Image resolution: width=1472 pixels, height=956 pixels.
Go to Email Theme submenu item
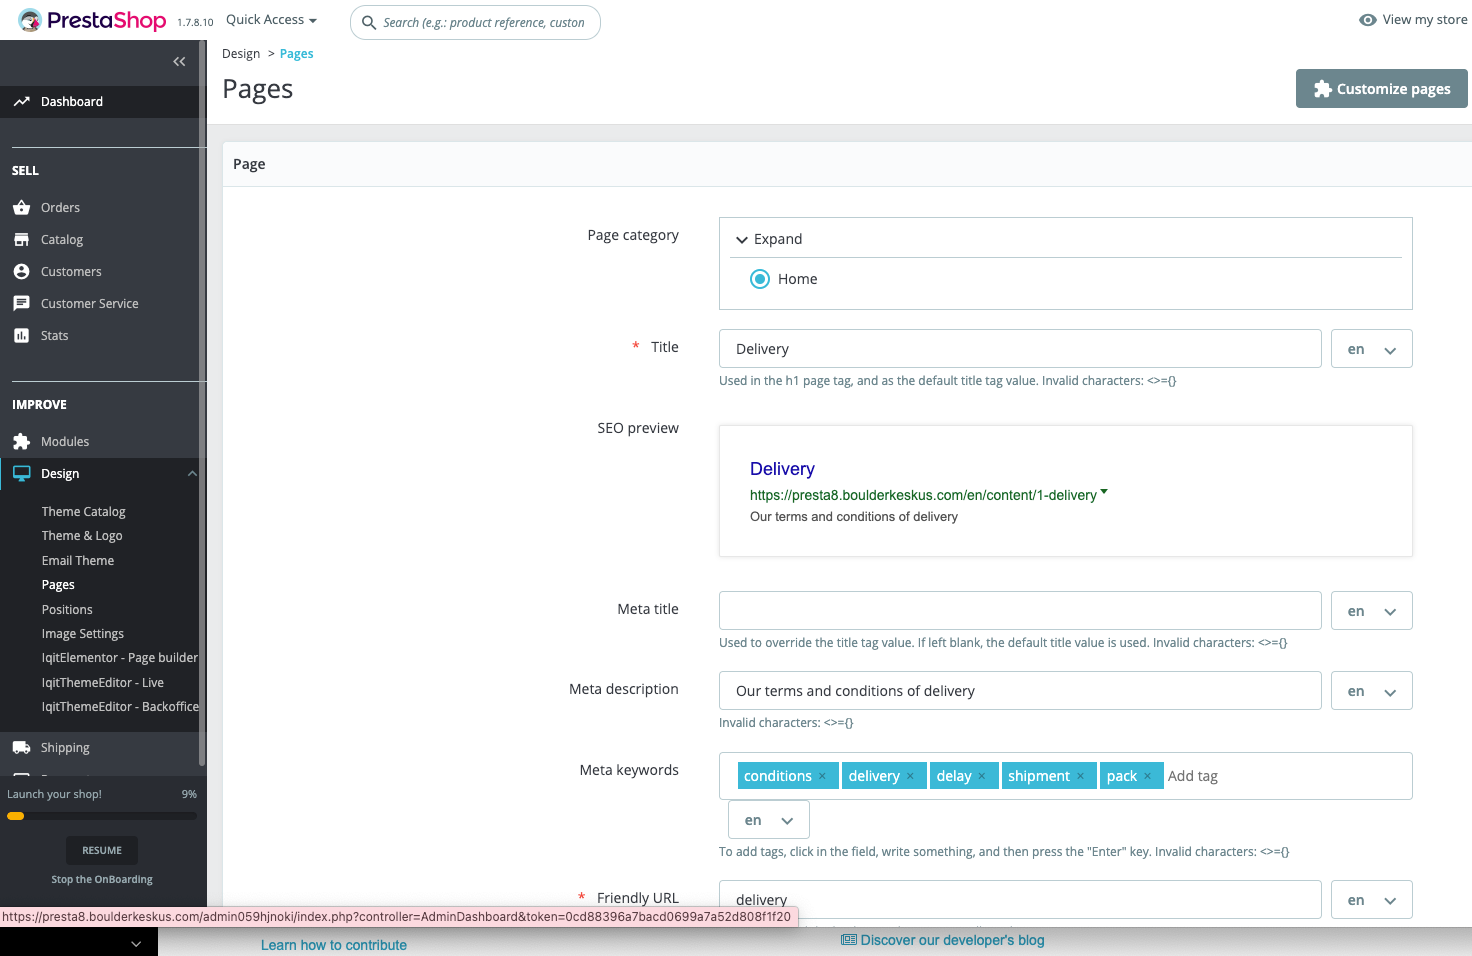pyautogui.click(x=78, y=561)
